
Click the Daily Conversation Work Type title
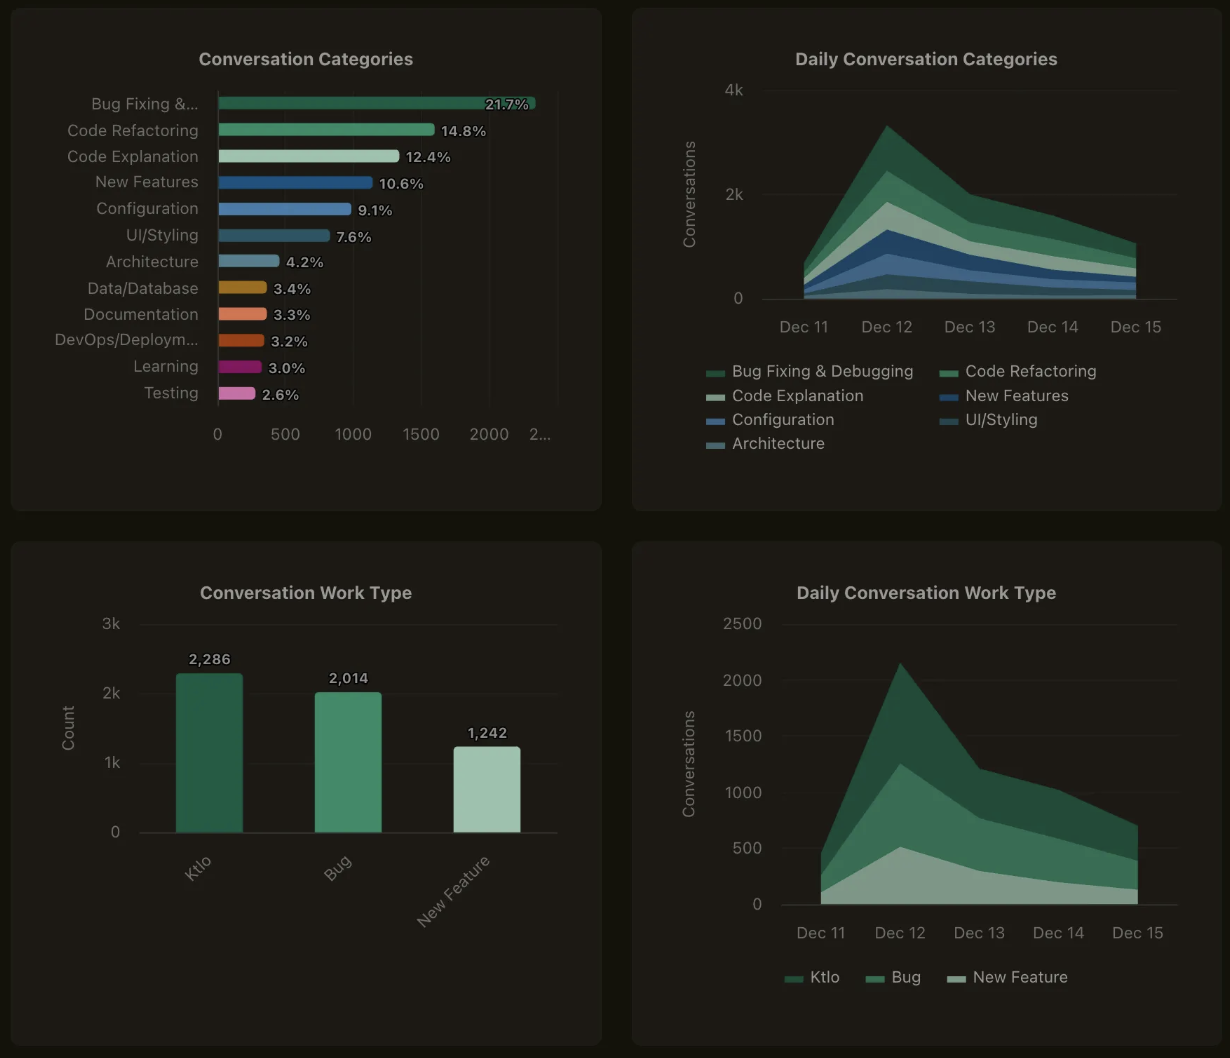(x=926, y=593)
